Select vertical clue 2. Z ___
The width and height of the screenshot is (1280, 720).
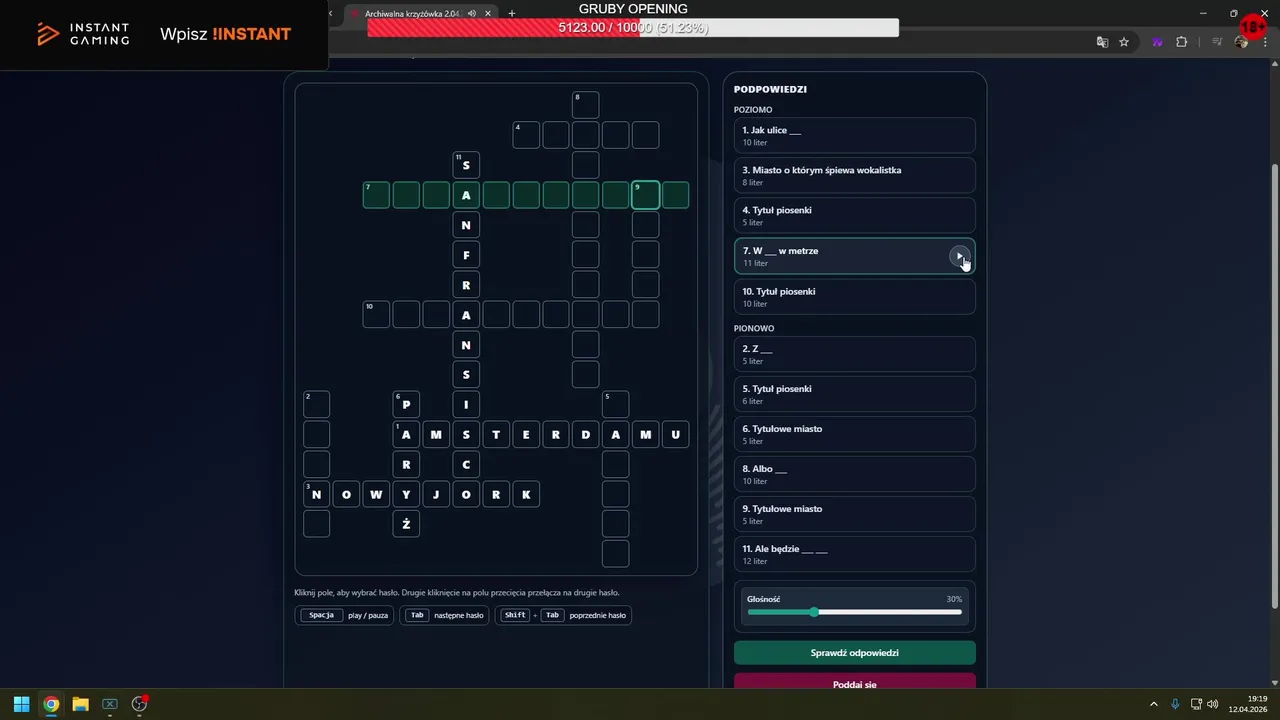pyautogui.click(x=854, y=354)
